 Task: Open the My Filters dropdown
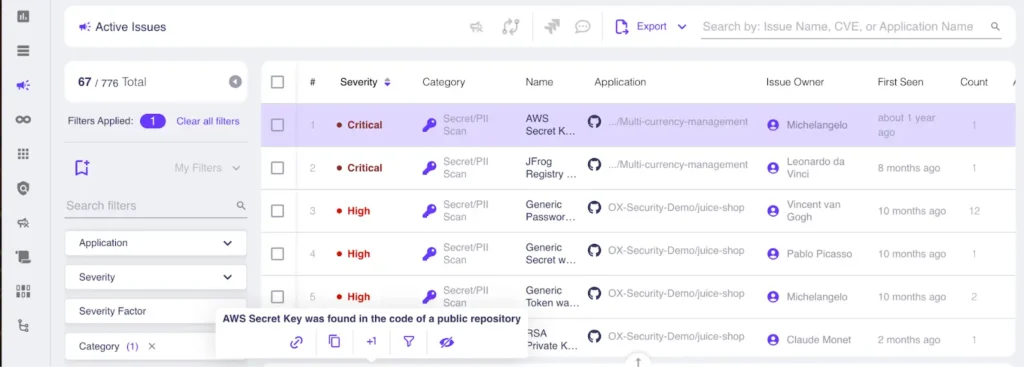[x=207, y=168]
